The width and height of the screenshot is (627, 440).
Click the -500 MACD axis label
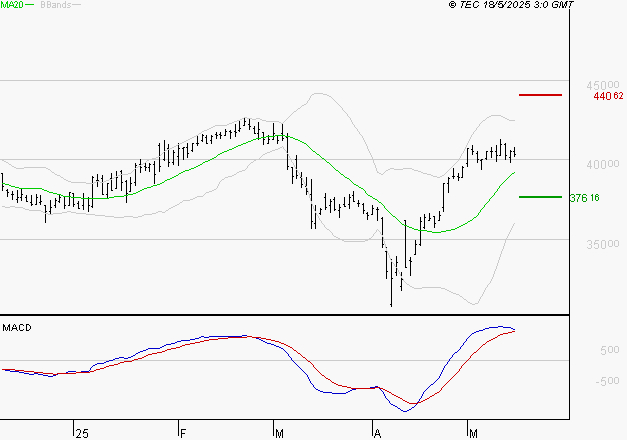(607, 381)
